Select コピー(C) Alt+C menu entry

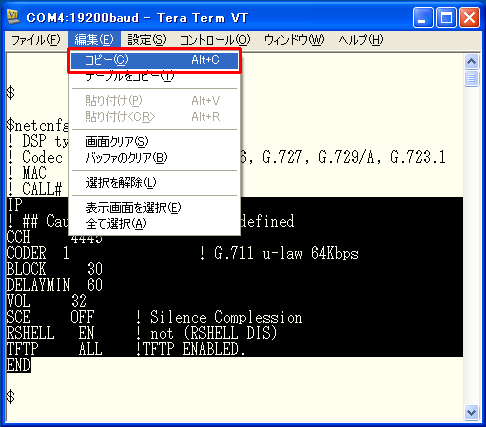pos(154,60)
